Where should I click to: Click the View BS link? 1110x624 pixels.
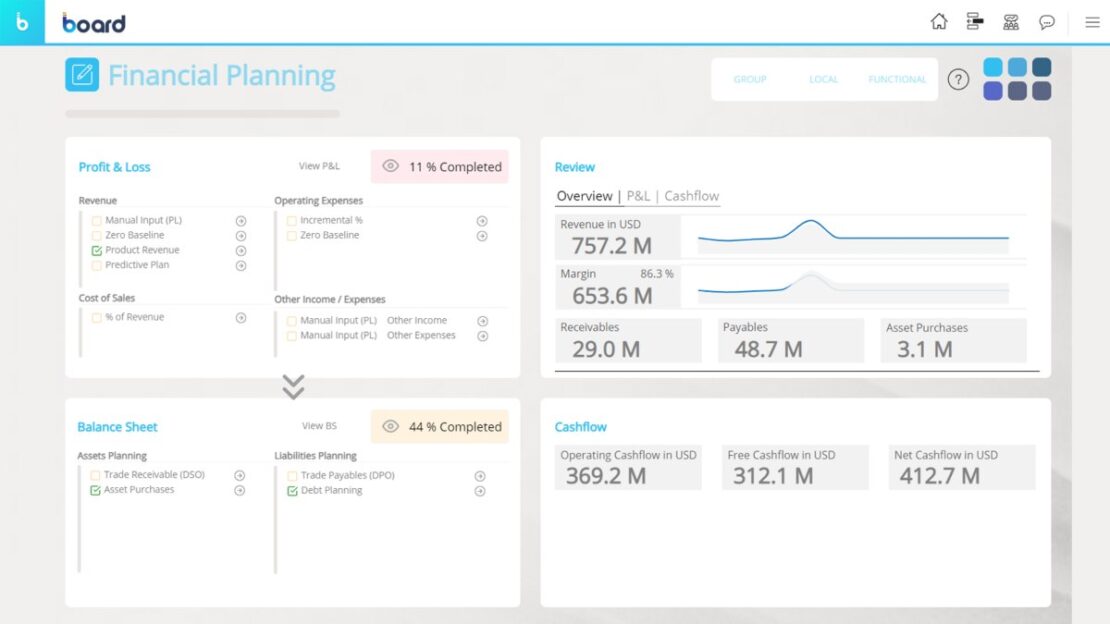319,425
